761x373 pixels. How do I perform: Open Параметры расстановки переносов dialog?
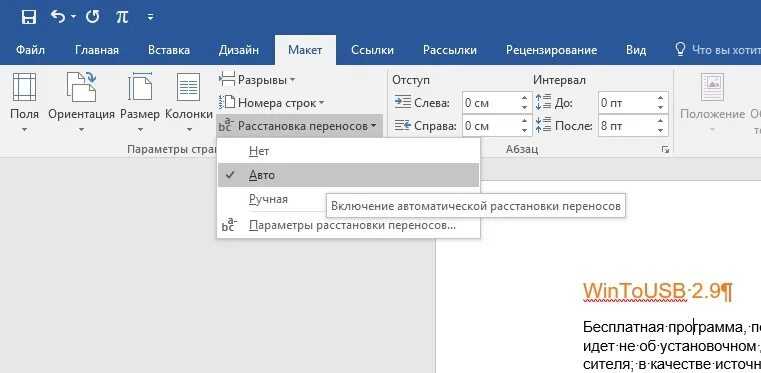click(348, 226)
